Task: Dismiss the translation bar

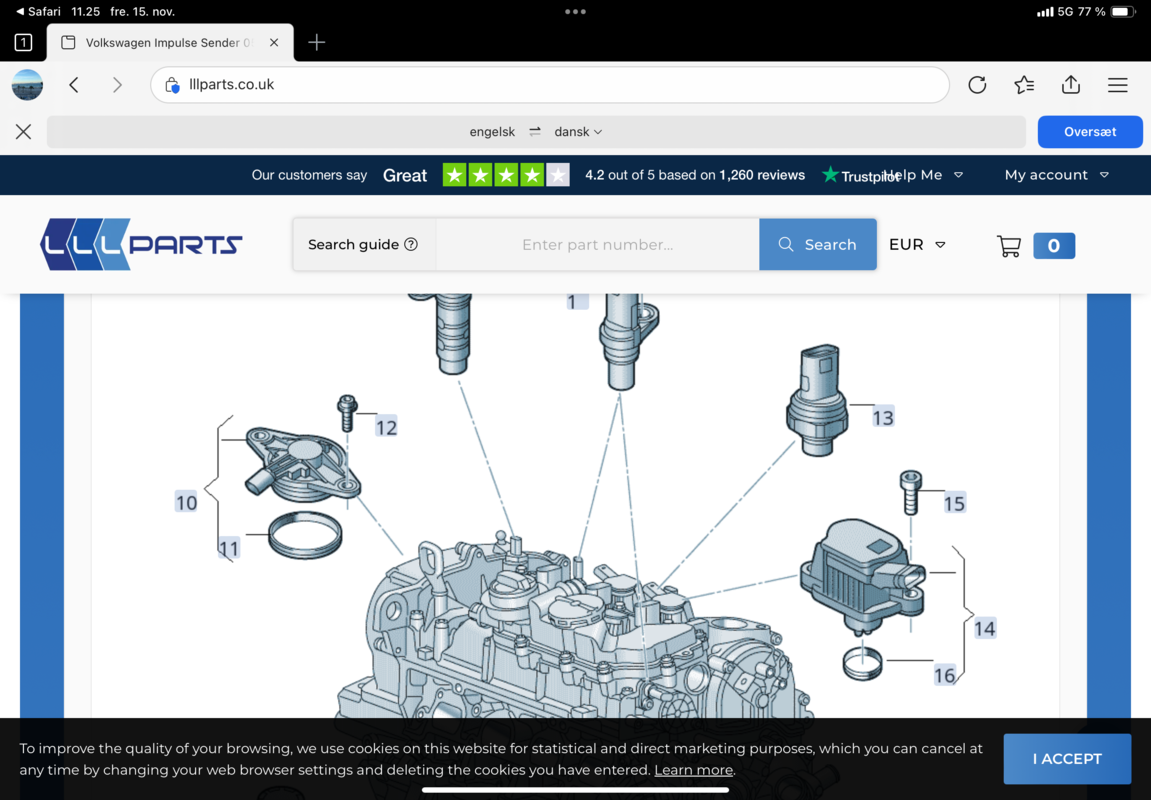Action: [x=23, y=132]
